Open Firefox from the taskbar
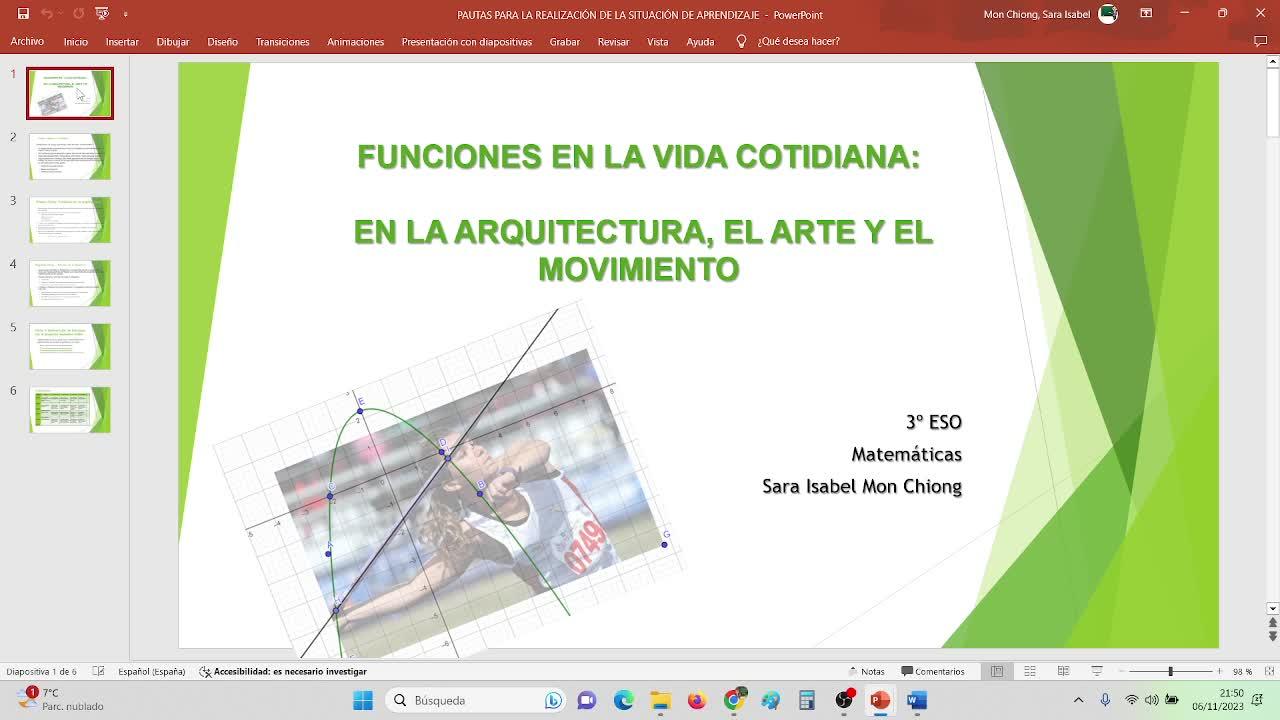1280x720 pixels. pos(697,700)
